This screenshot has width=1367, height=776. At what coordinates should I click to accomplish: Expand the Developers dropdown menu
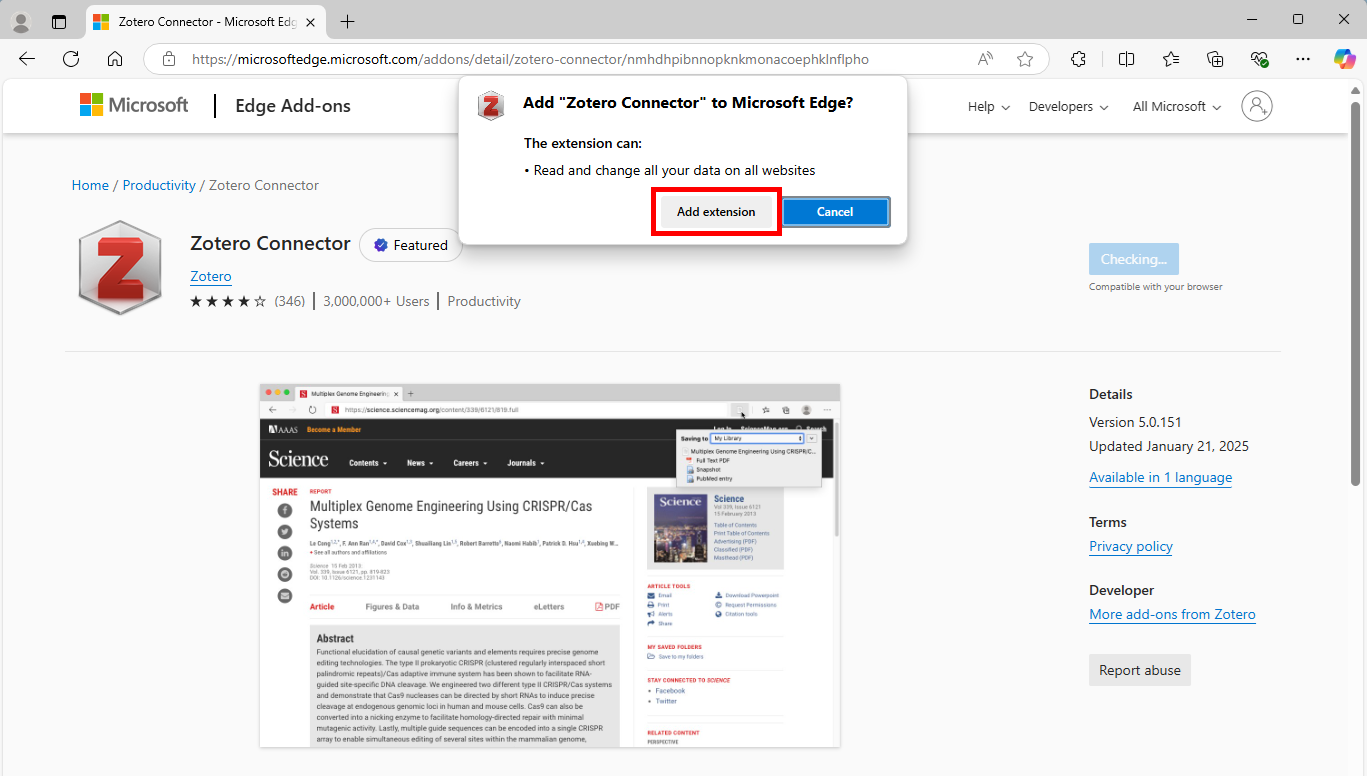point(1068,107)
